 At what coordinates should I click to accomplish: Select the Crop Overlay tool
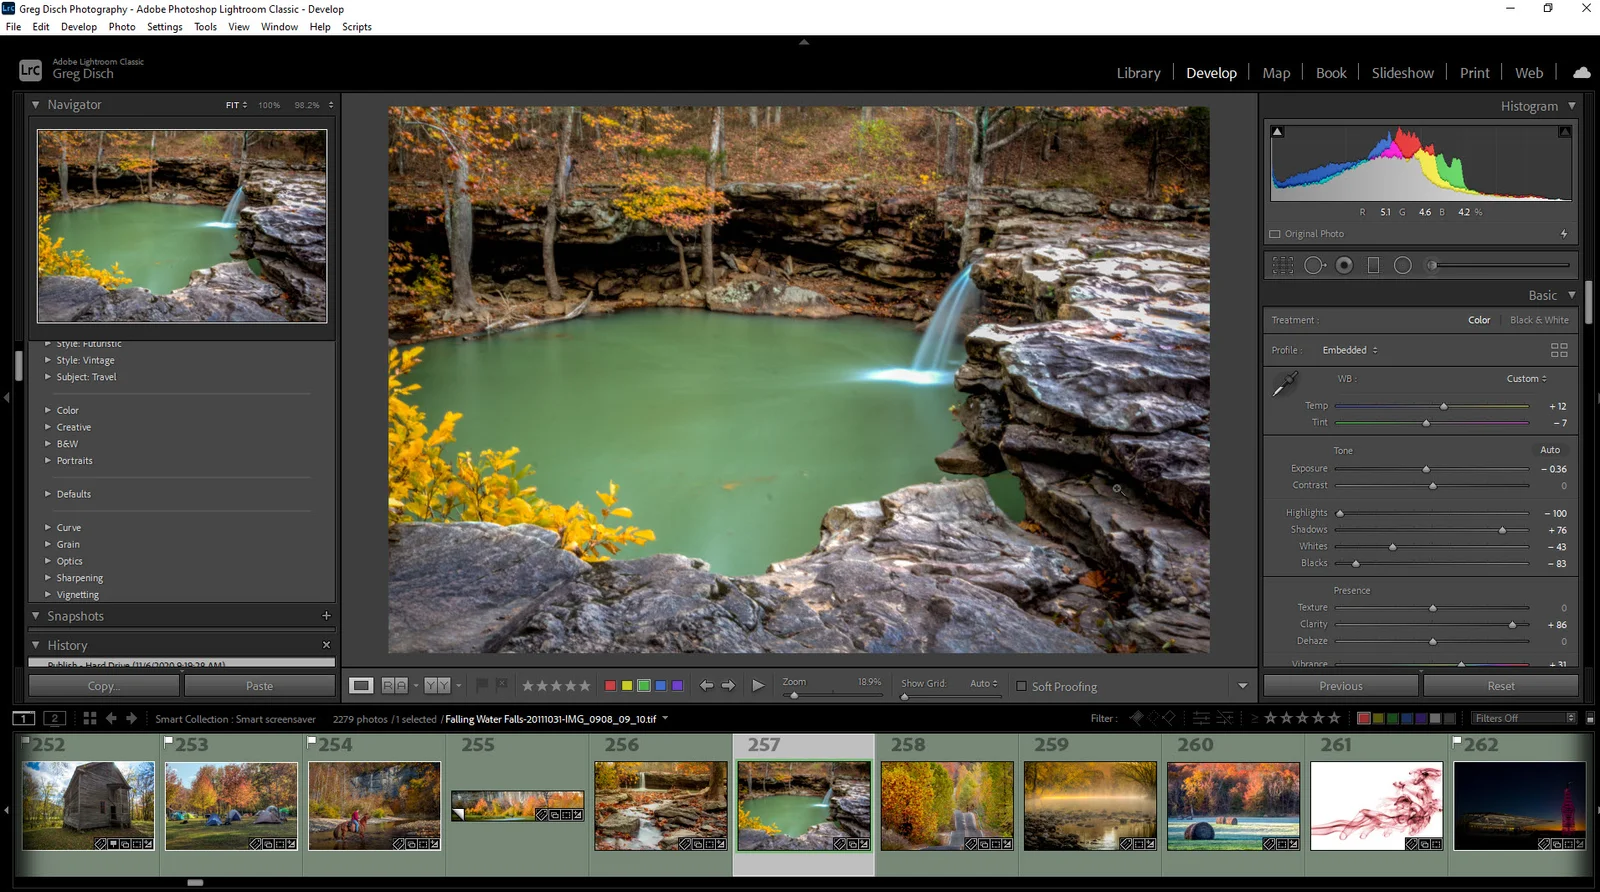pyautogui.click(x=1283, y=265)
